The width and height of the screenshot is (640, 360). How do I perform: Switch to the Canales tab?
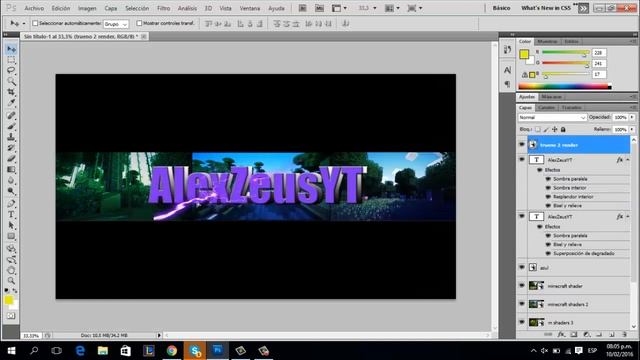point(546,108)
